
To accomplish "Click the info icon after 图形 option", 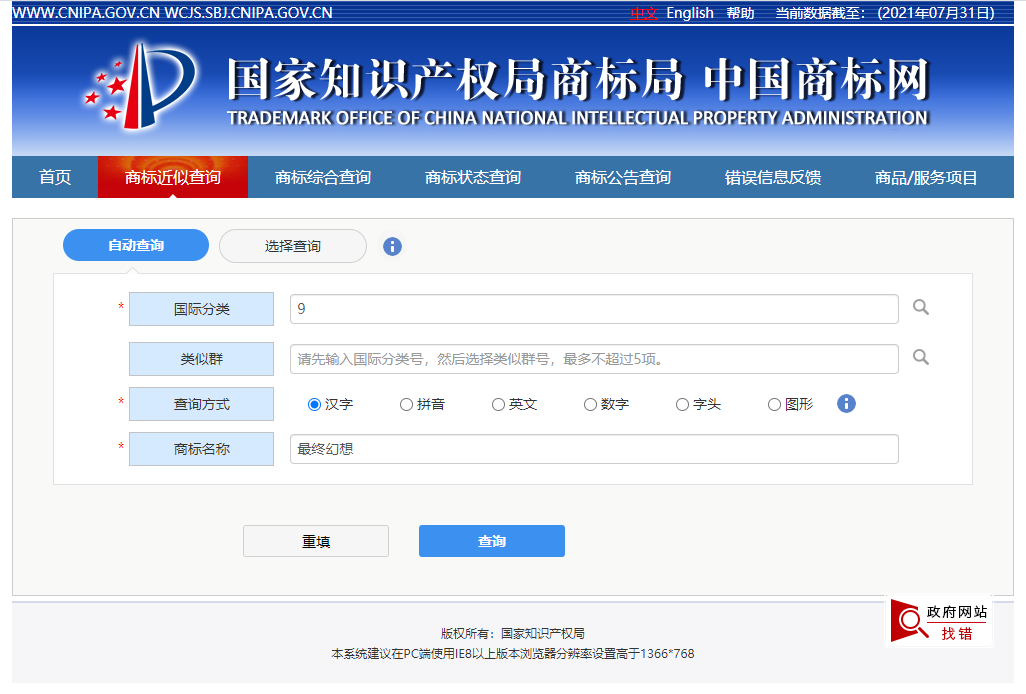I will (846, 404).
